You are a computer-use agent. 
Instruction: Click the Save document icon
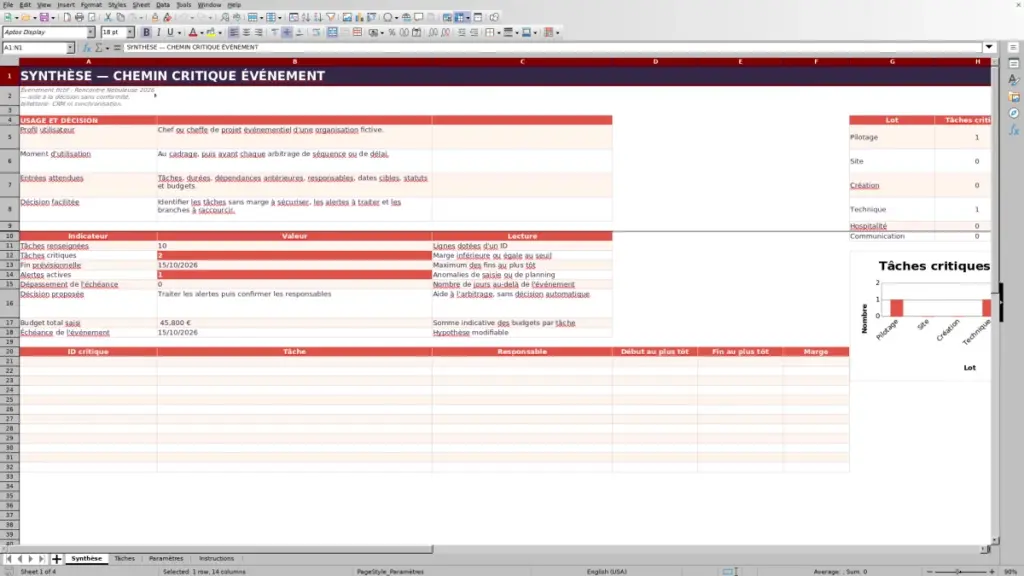44,18
